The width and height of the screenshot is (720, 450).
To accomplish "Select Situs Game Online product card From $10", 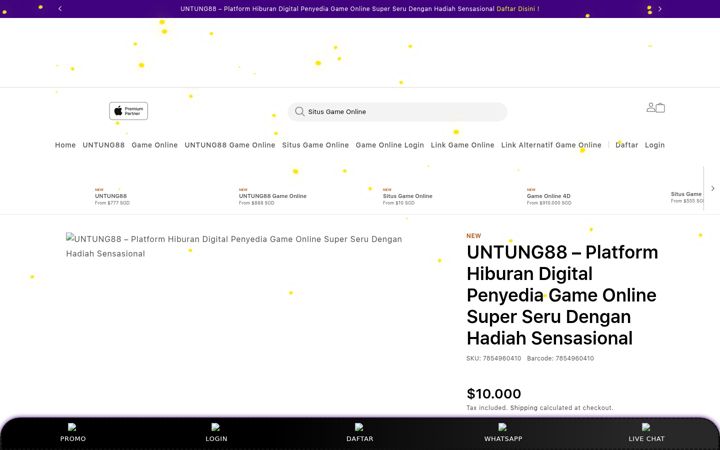I will pyautogui.click(x=407, y=196).
